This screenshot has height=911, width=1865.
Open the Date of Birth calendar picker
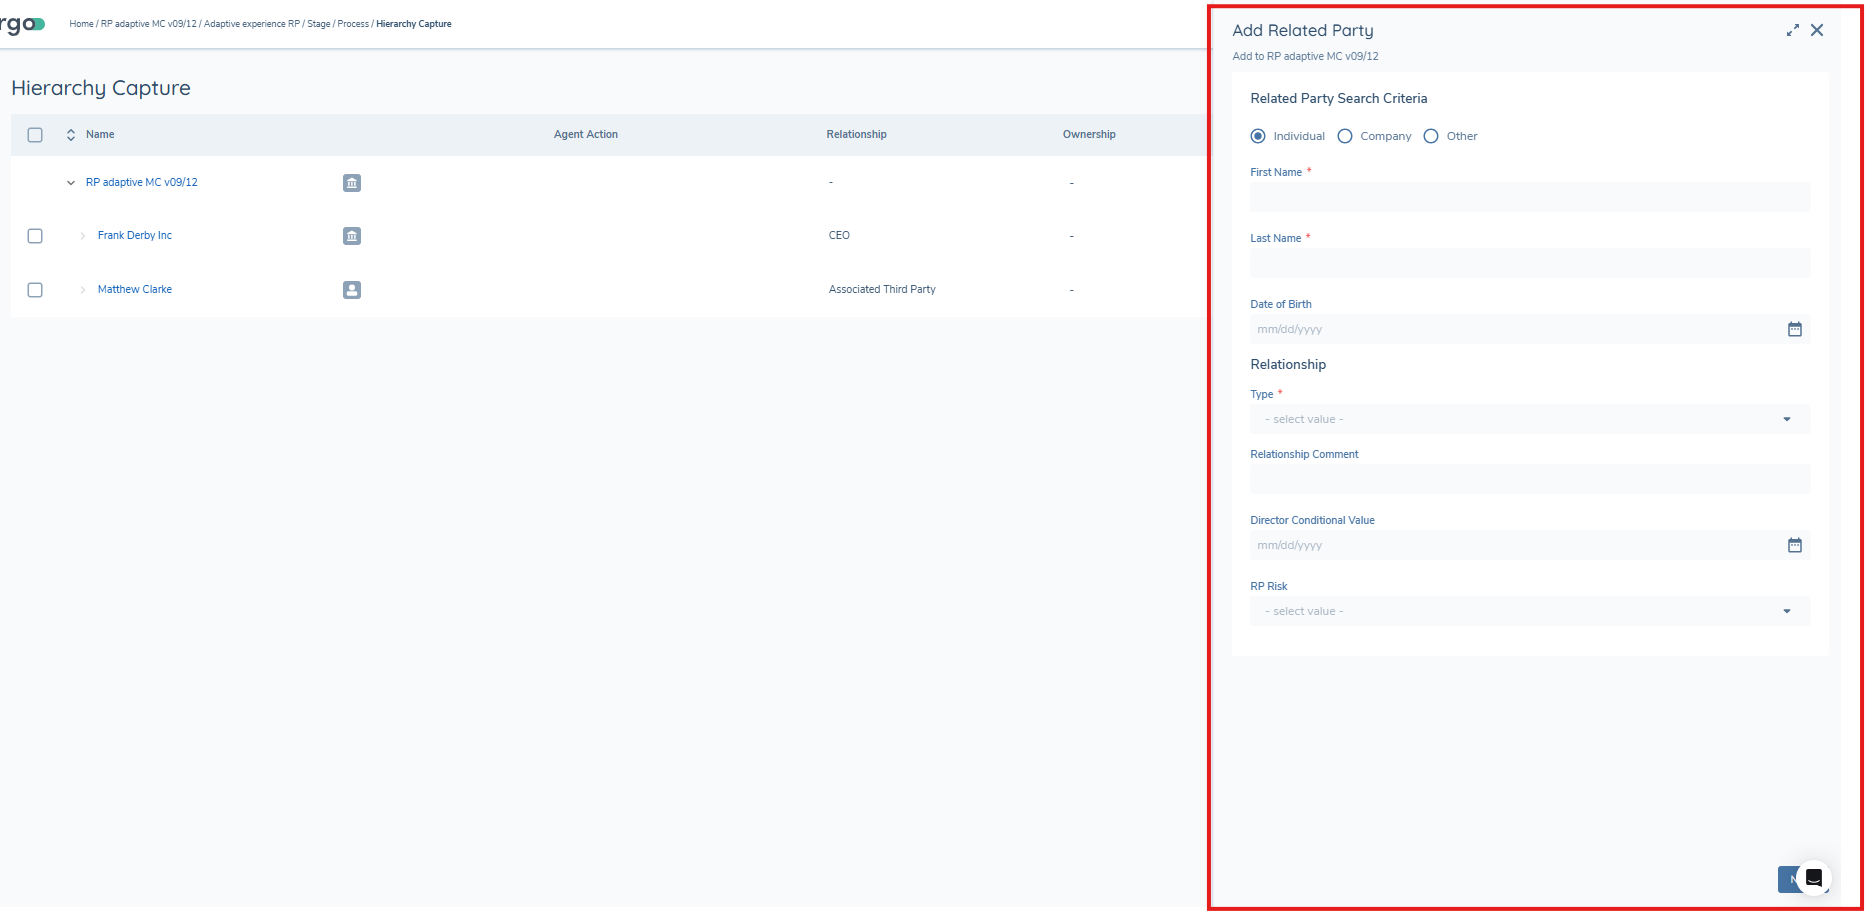[x=1794, y=329]
